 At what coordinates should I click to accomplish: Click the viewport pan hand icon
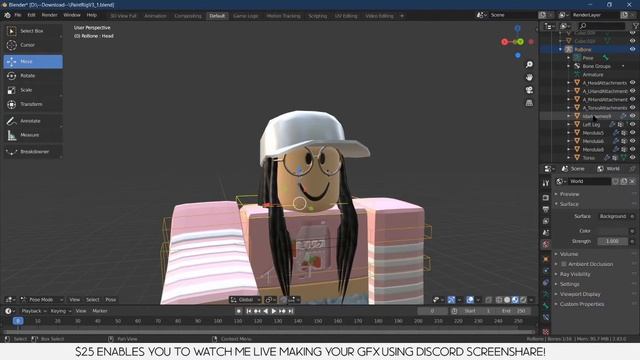[529, 77]
